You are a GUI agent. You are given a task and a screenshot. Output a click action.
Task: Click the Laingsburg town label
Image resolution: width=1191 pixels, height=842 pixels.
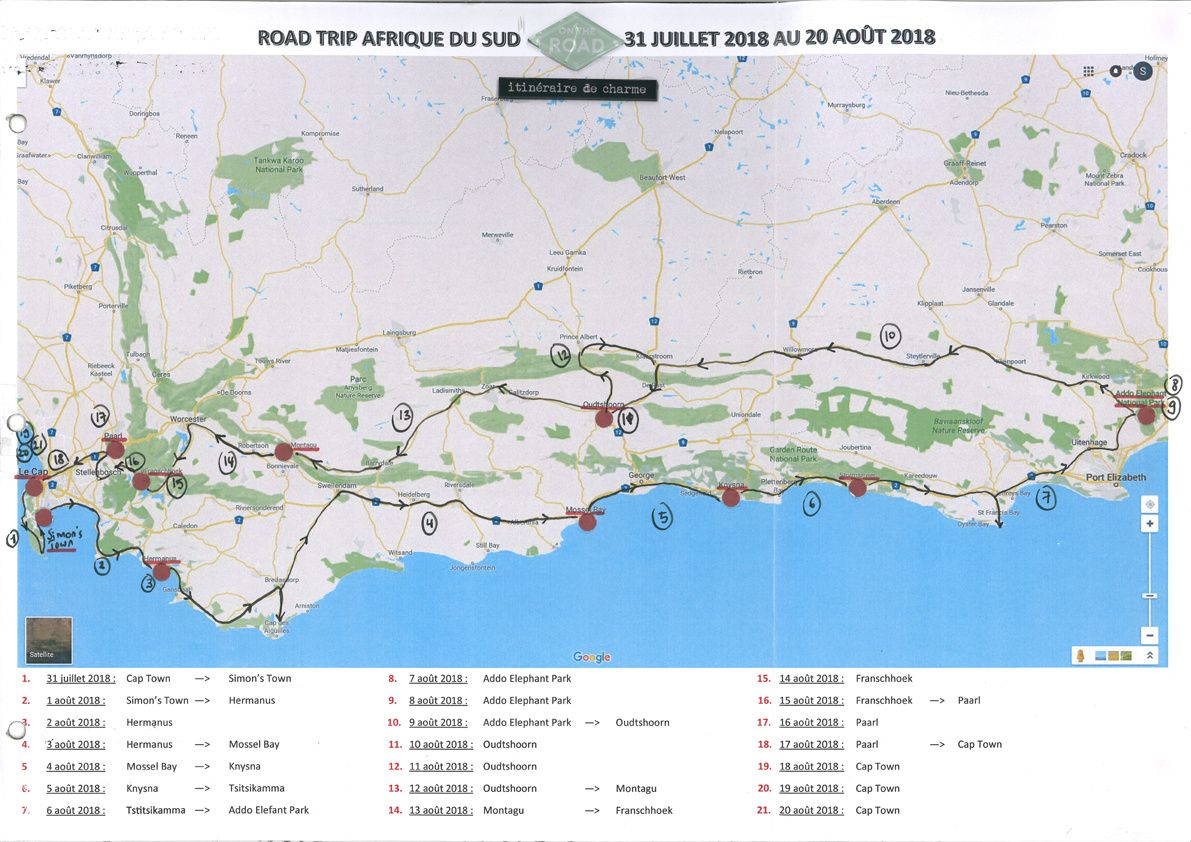click(x=400, y=332)
